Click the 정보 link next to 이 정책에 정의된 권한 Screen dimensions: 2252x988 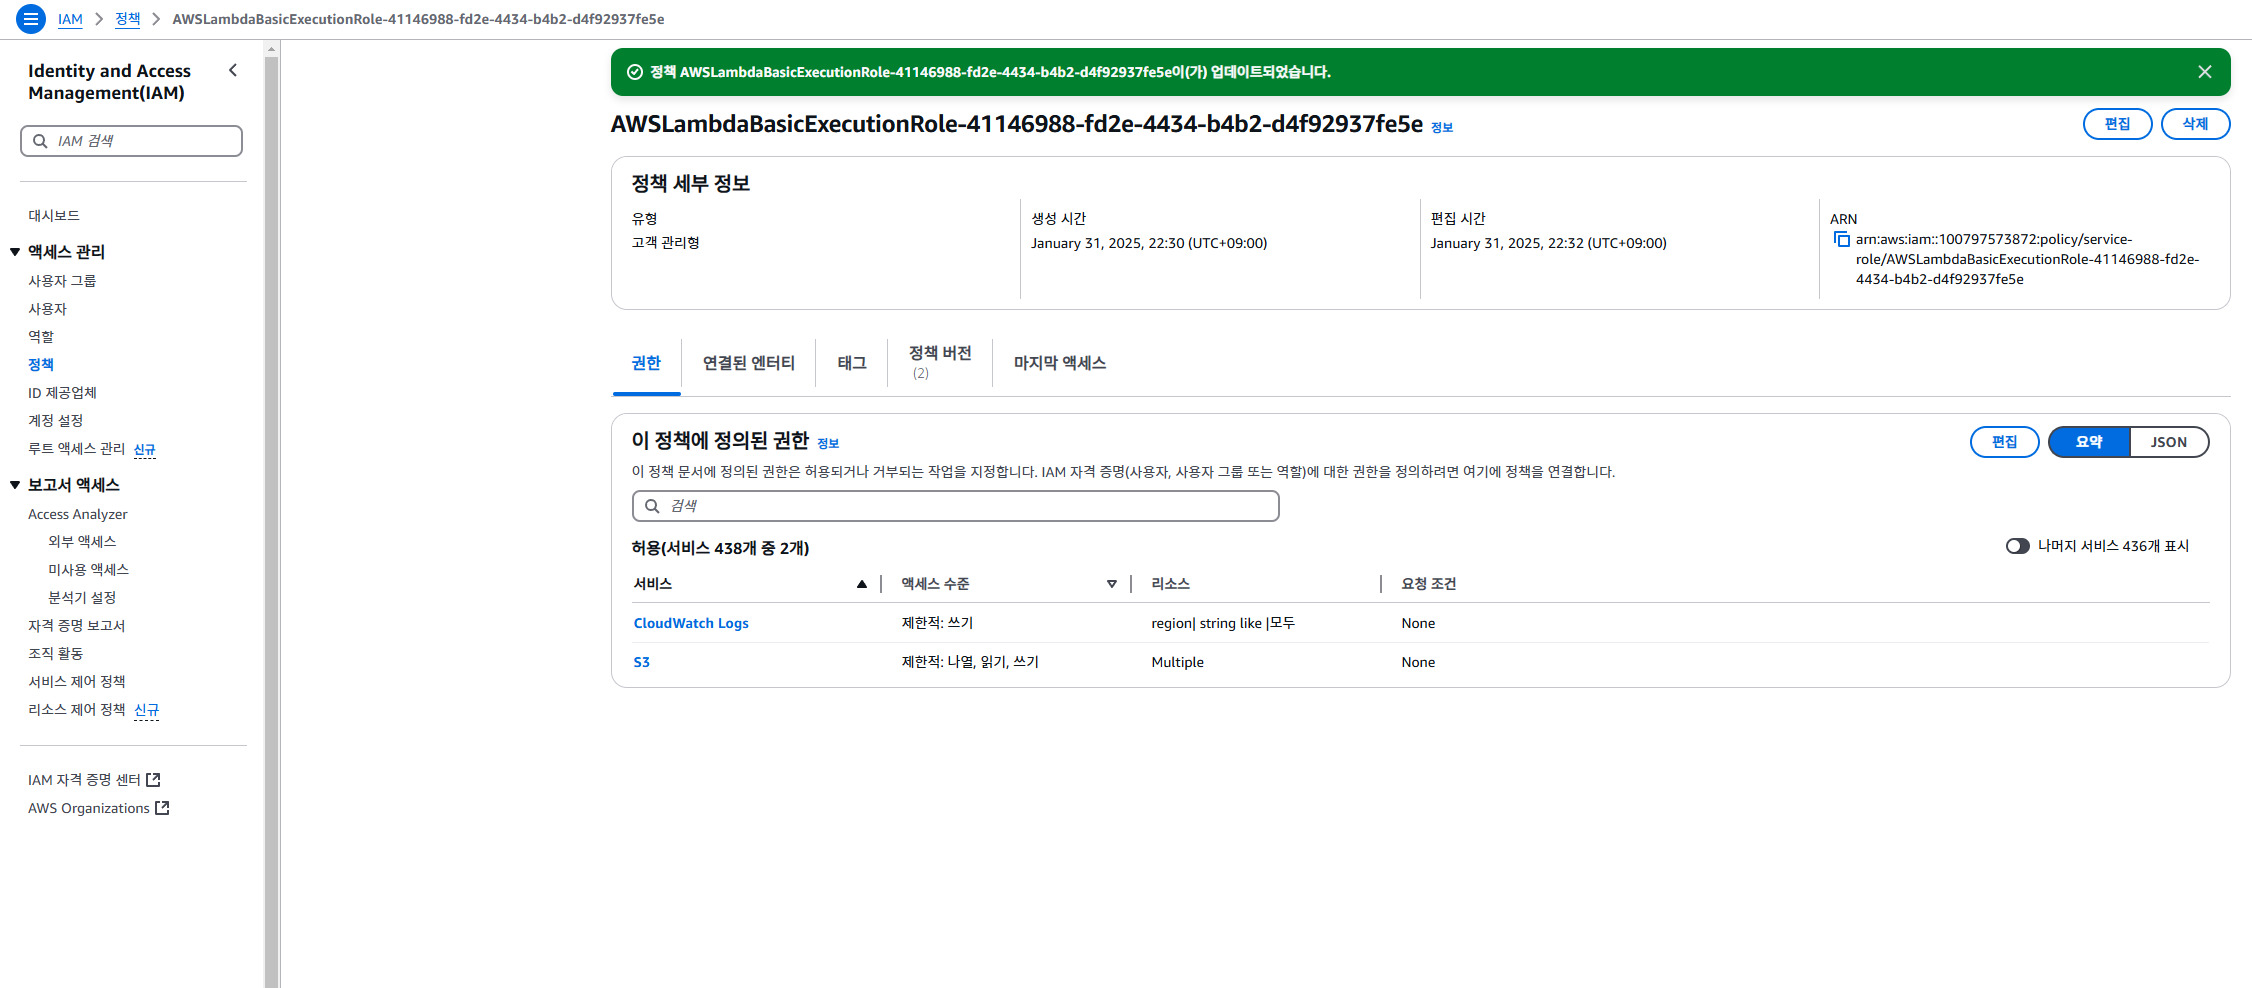click(x=828, y=443)
